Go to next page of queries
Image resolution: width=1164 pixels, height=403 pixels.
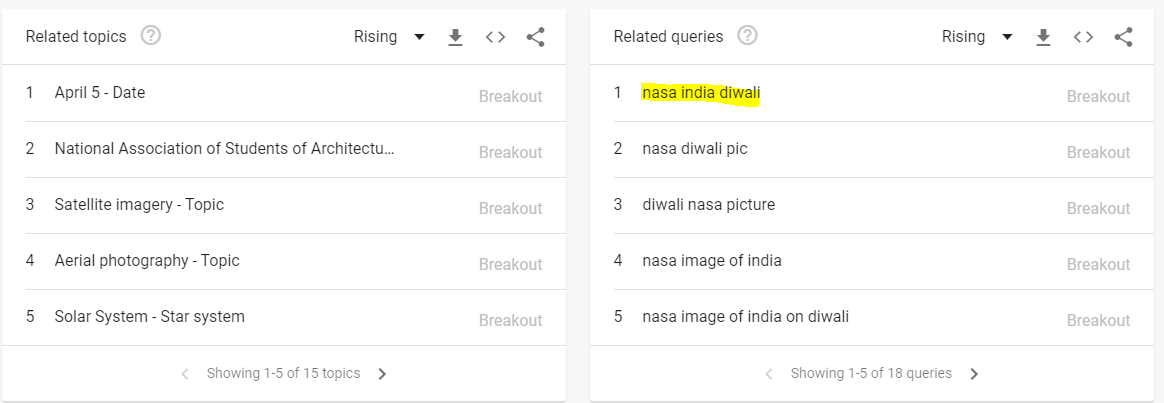point(975,374)
